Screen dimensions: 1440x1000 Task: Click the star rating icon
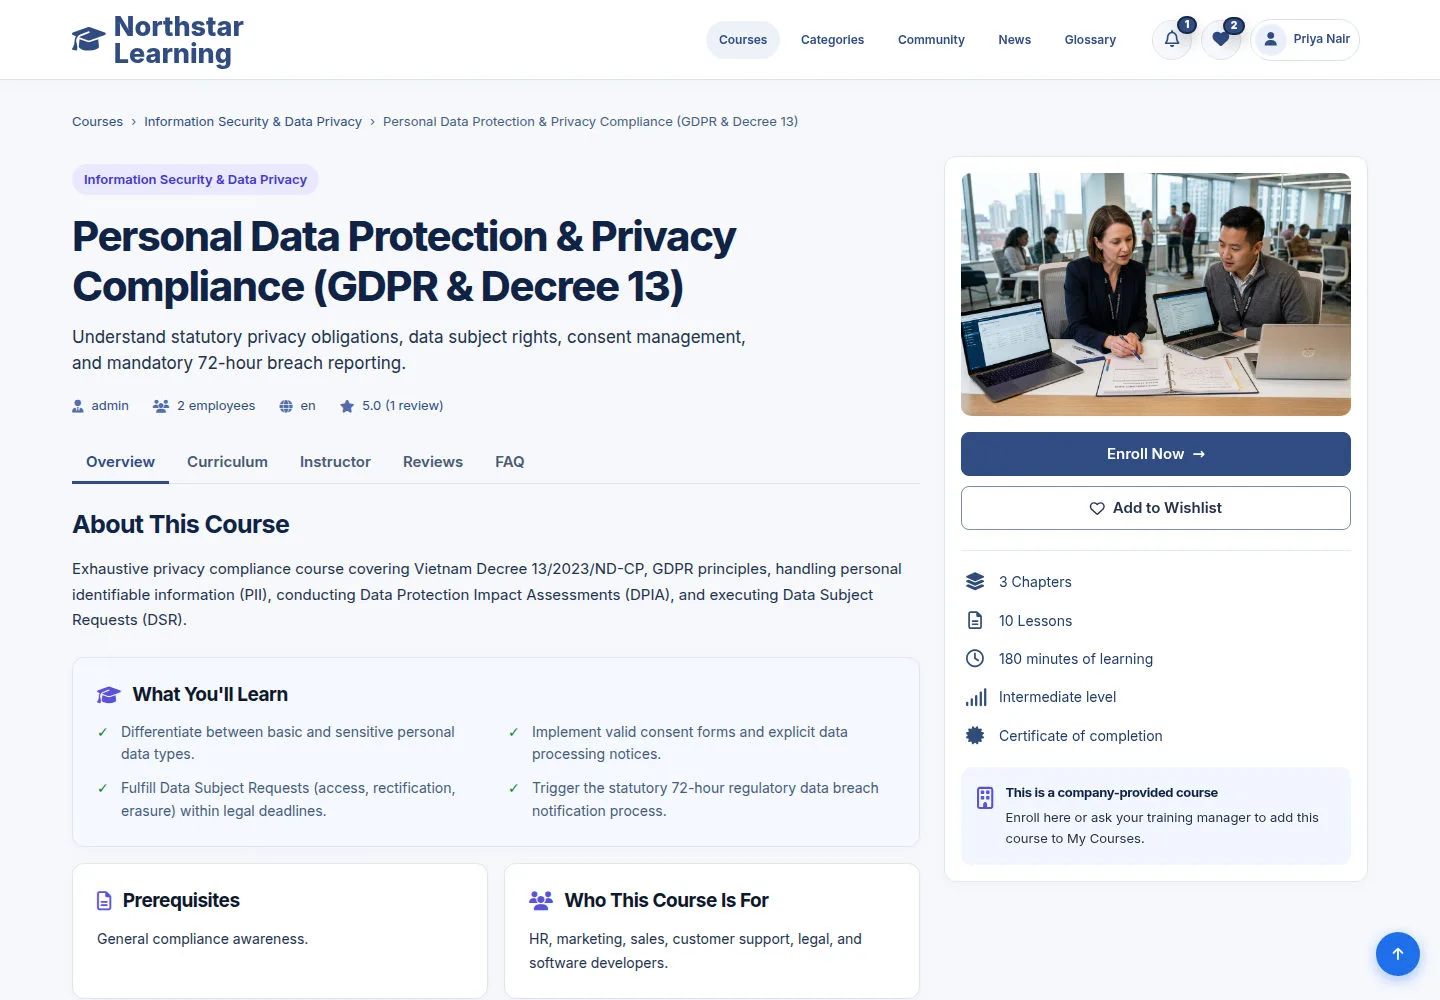click(347, 406)
